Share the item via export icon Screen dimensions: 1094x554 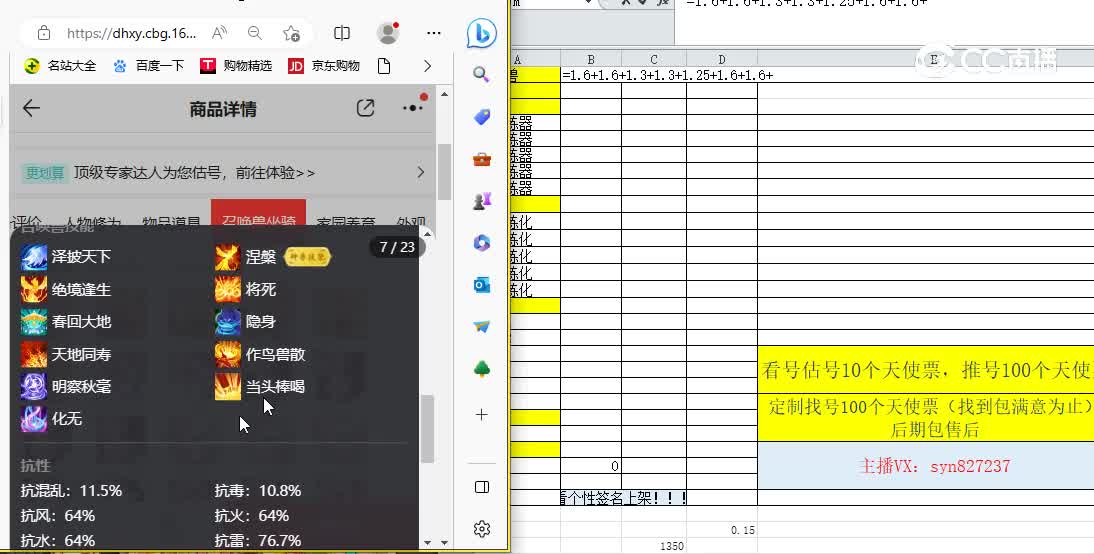click(x=366, y=107)
